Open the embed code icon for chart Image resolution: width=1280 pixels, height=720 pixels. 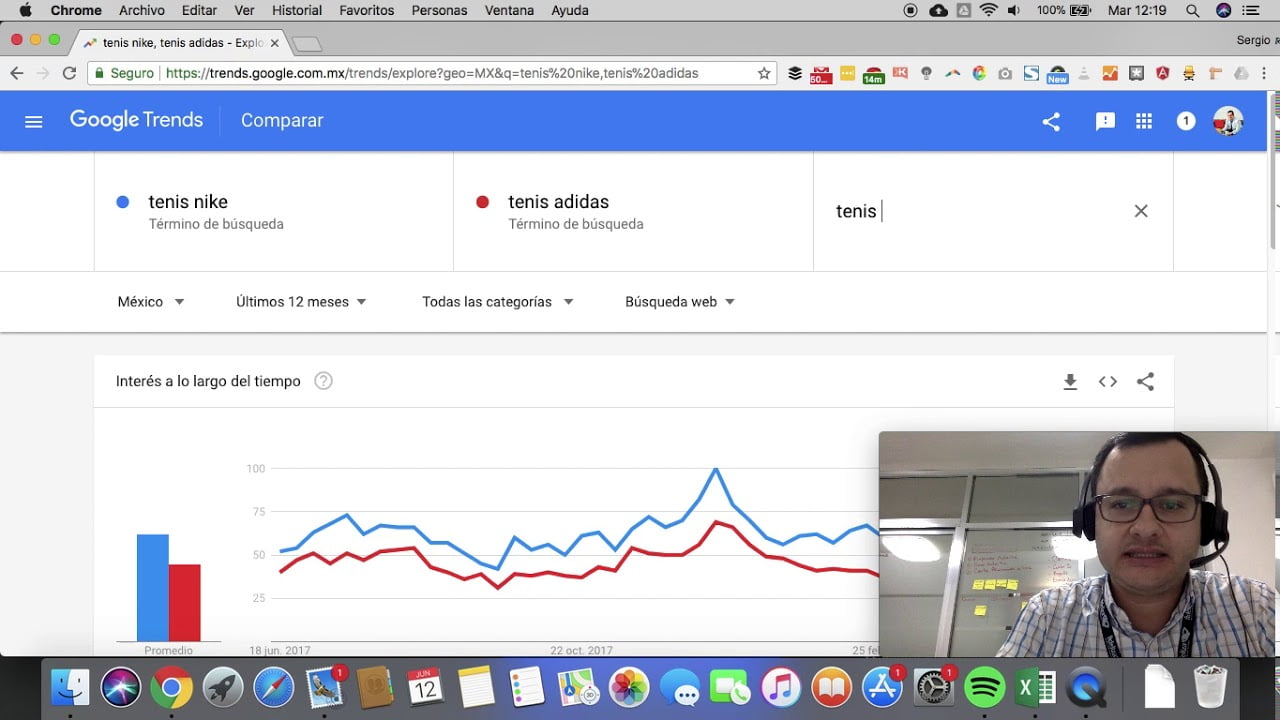[x=1107, y=381]
